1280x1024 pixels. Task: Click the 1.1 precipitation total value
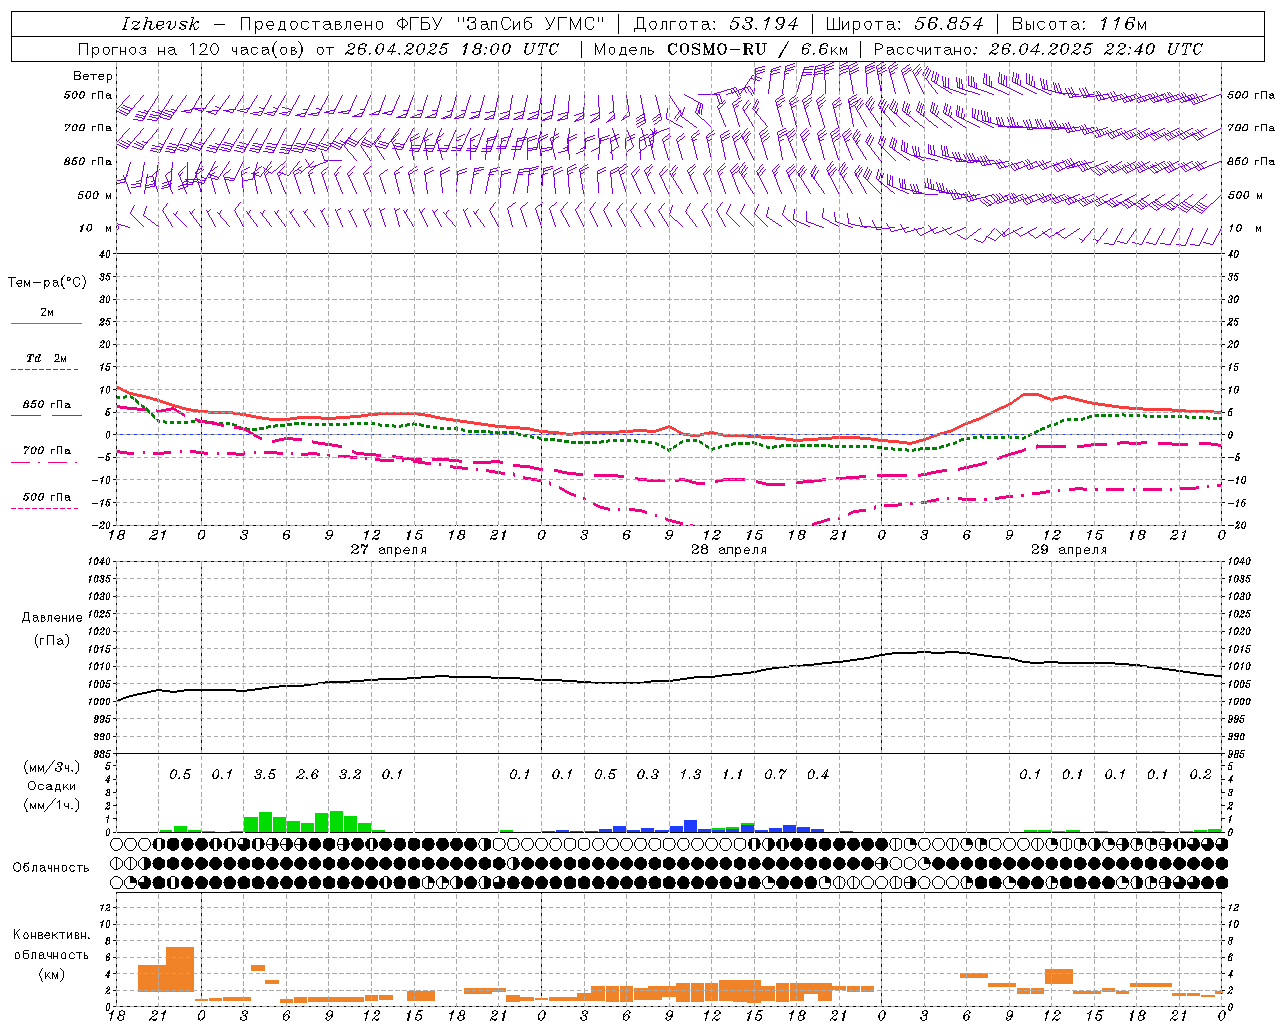click(733, 775)
